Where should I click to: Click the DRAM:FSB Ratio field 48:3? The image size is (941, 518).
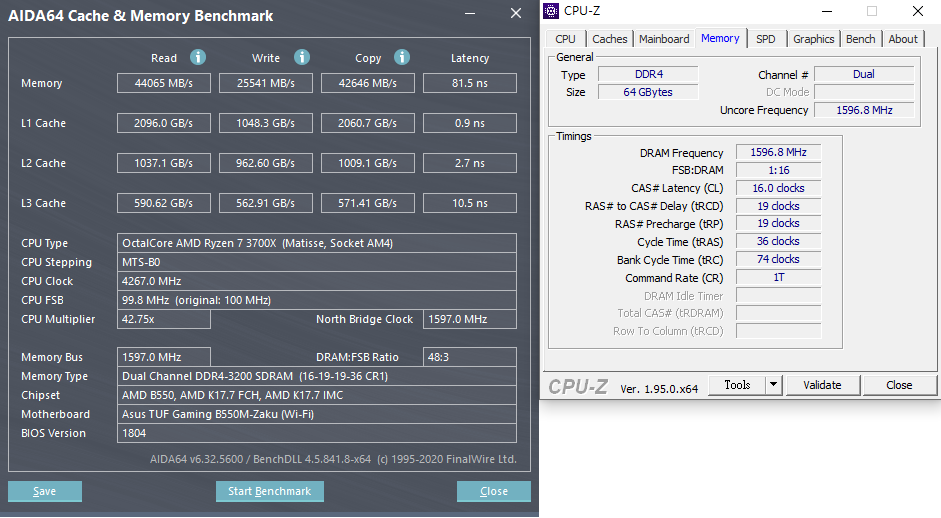pos(470,357)
